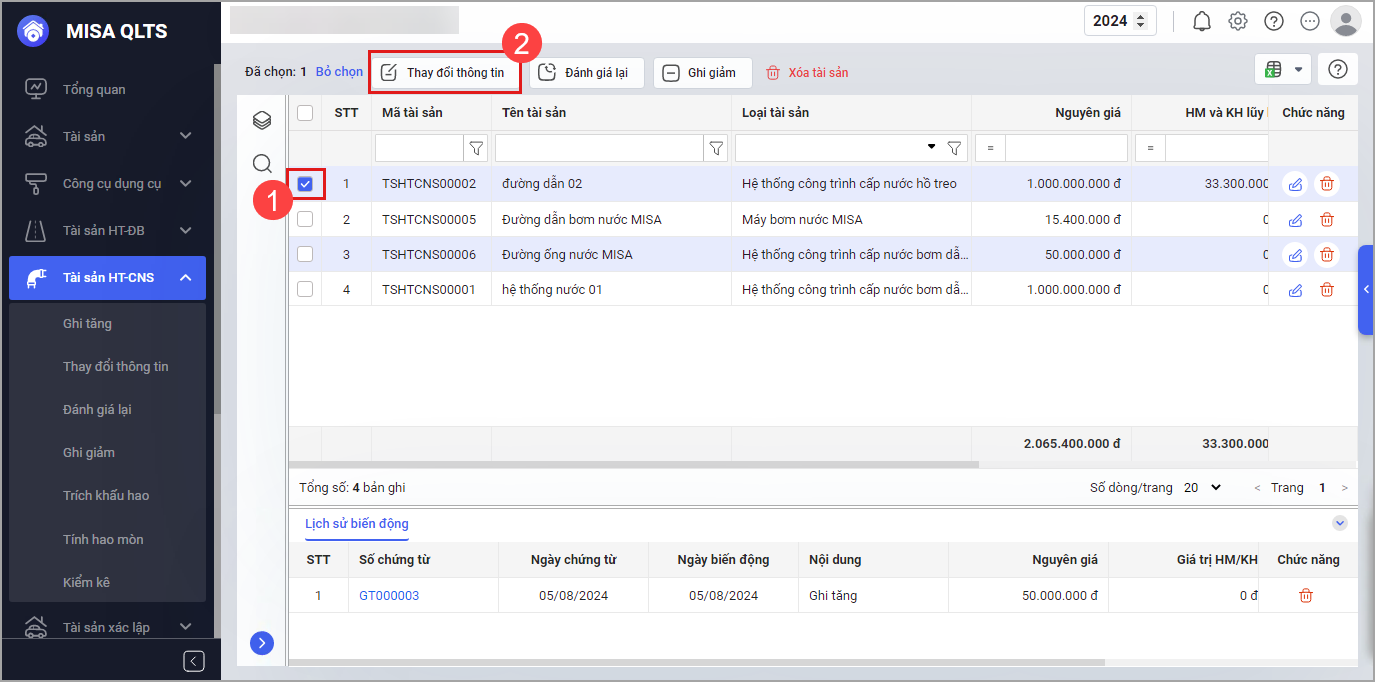Open the notifications bell icon

coord(1202,21)
